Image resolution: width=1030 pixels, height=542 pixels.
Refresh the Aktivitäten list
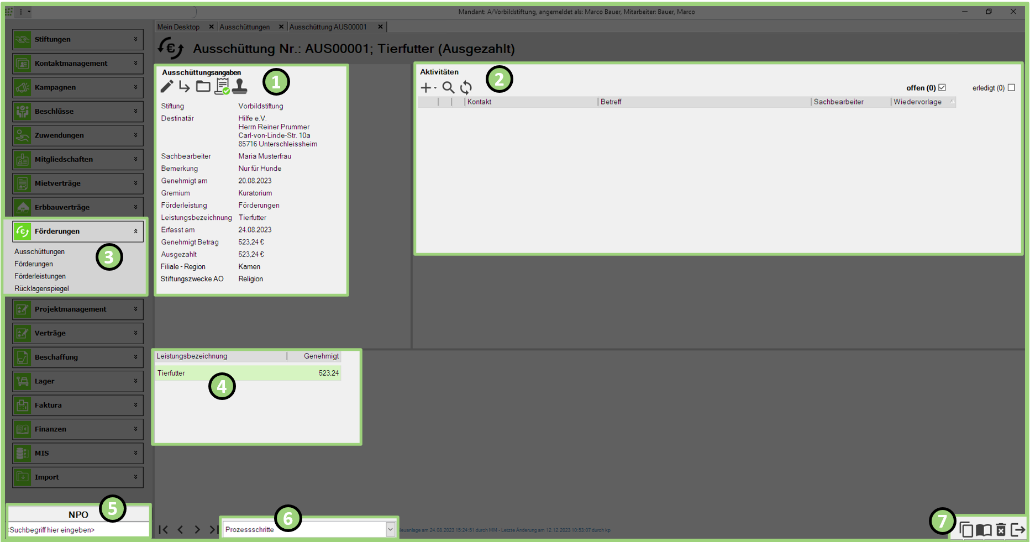466,88
